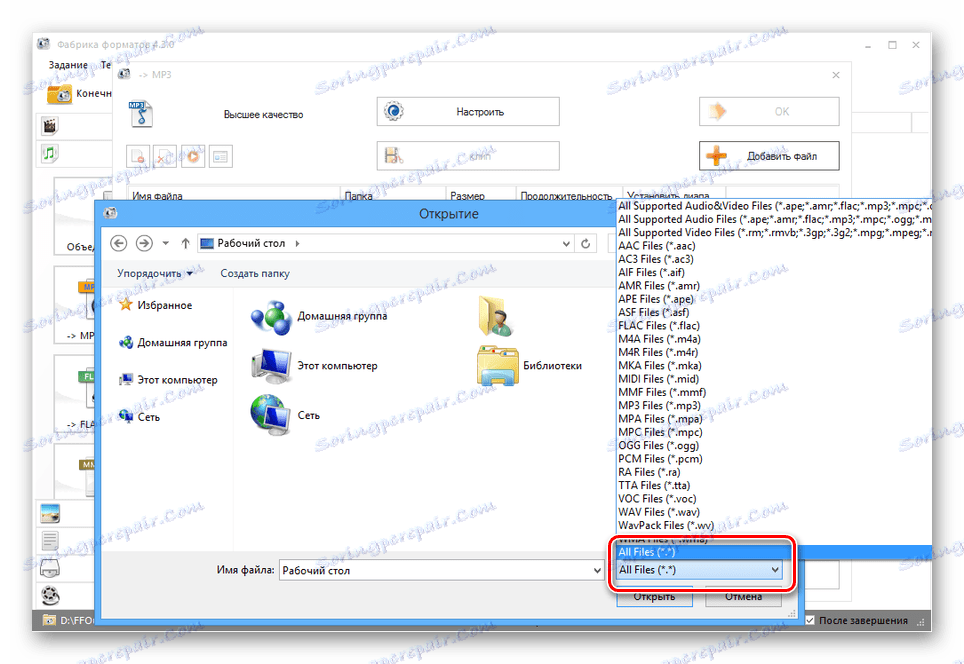Click Создать папку button
Viewport: 964px width, 664px height.
coord(255,274)
